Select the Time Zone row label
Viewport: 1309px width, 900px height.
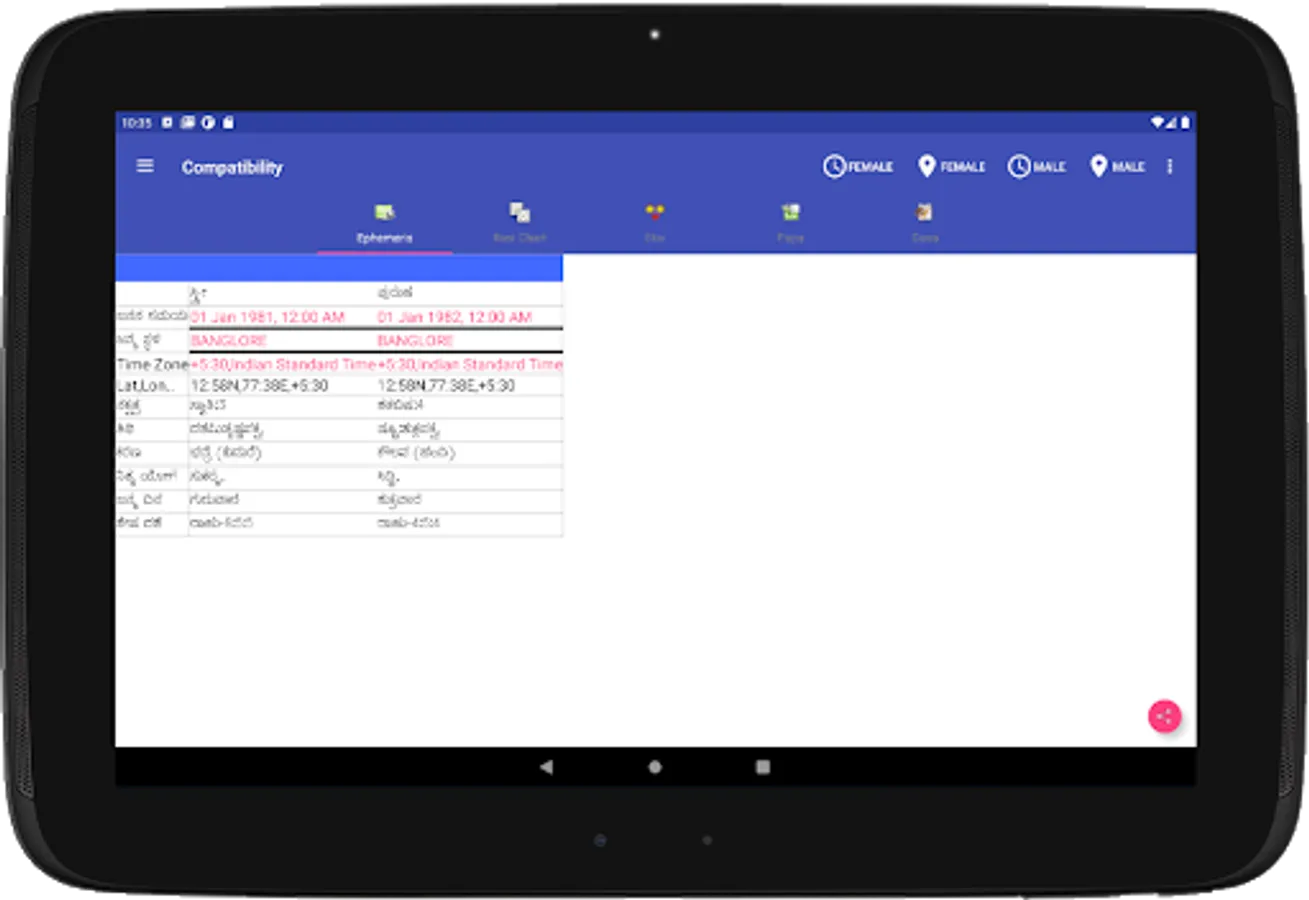(x=152, y=365)
